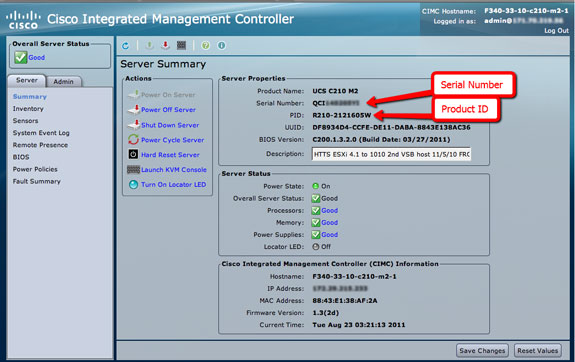Click the UUID value DF8934D4-CCFE-DE11-DABA-8843E138AC36
Viewport: 575px width, 362px height.
click(x=391, y=127)
